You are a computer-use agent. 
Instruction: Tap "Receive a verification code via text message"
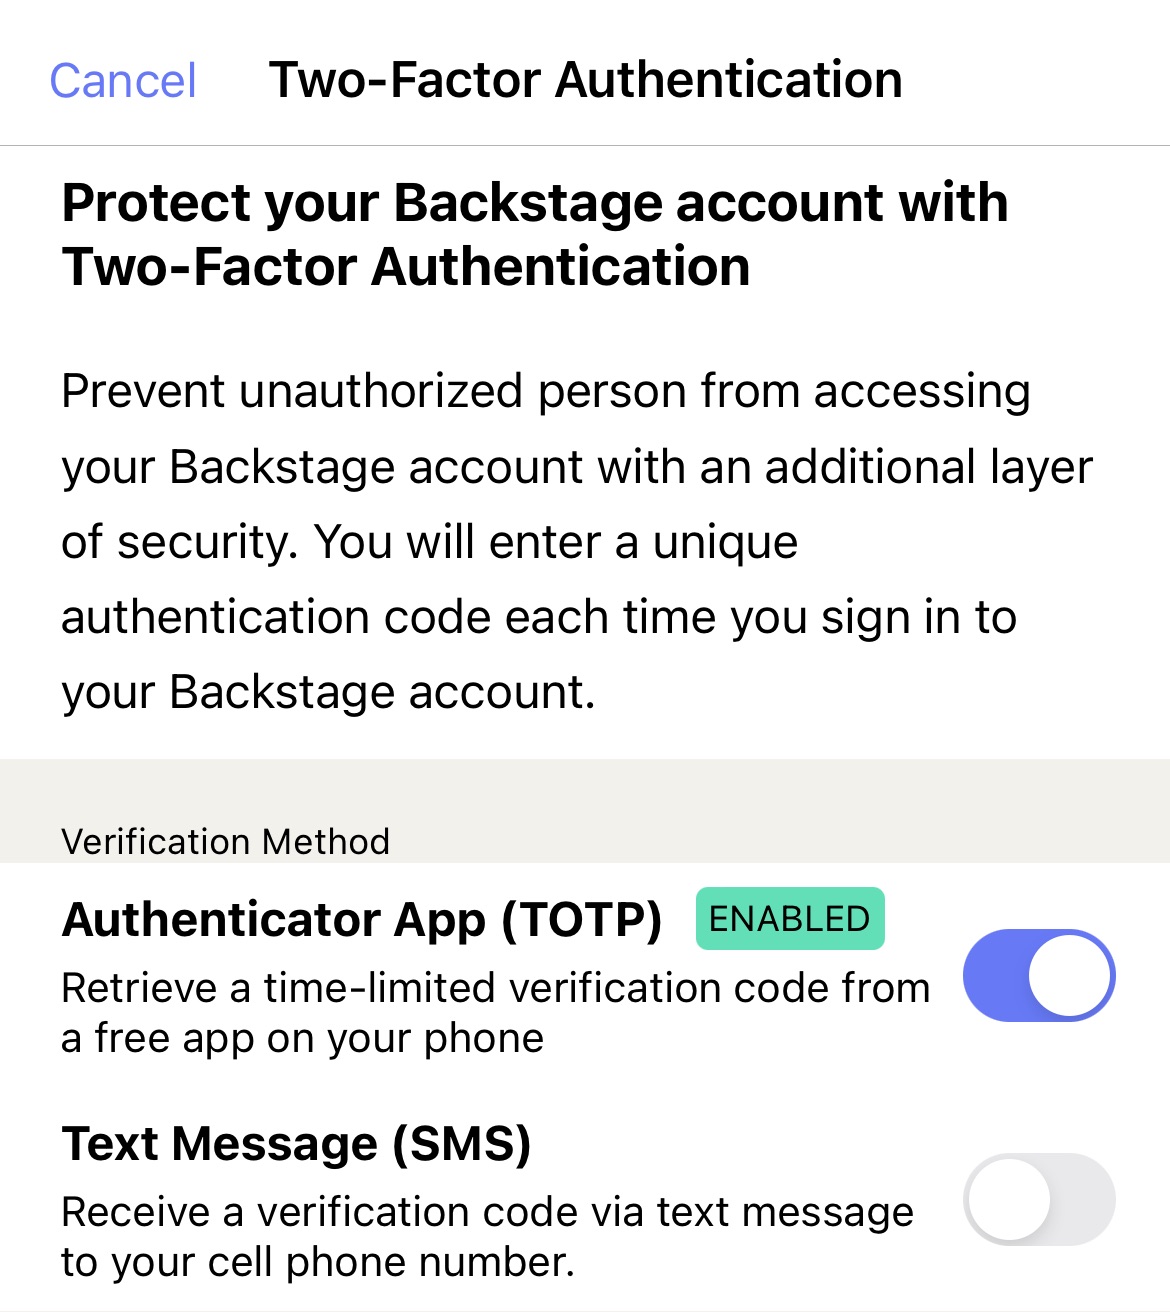coord(488,1212)
